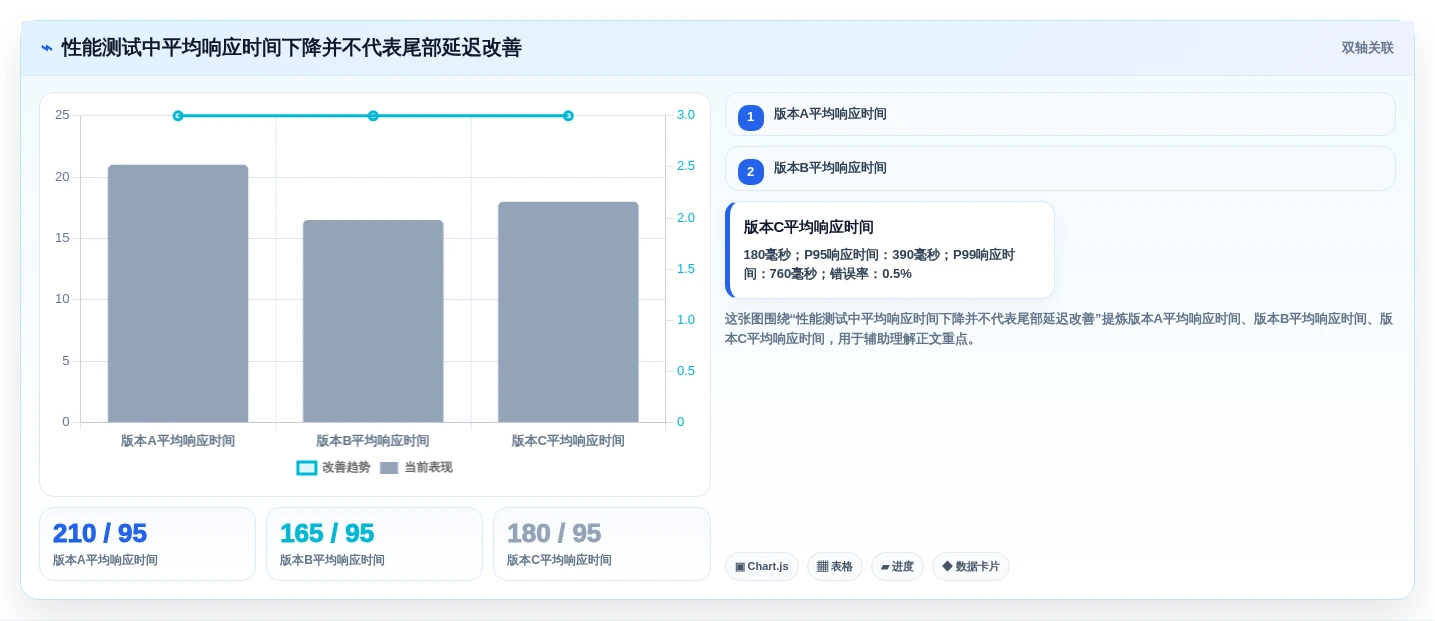
Task: Click the diamond icon in the 数据卡片 tag
Action: point(947,566)
